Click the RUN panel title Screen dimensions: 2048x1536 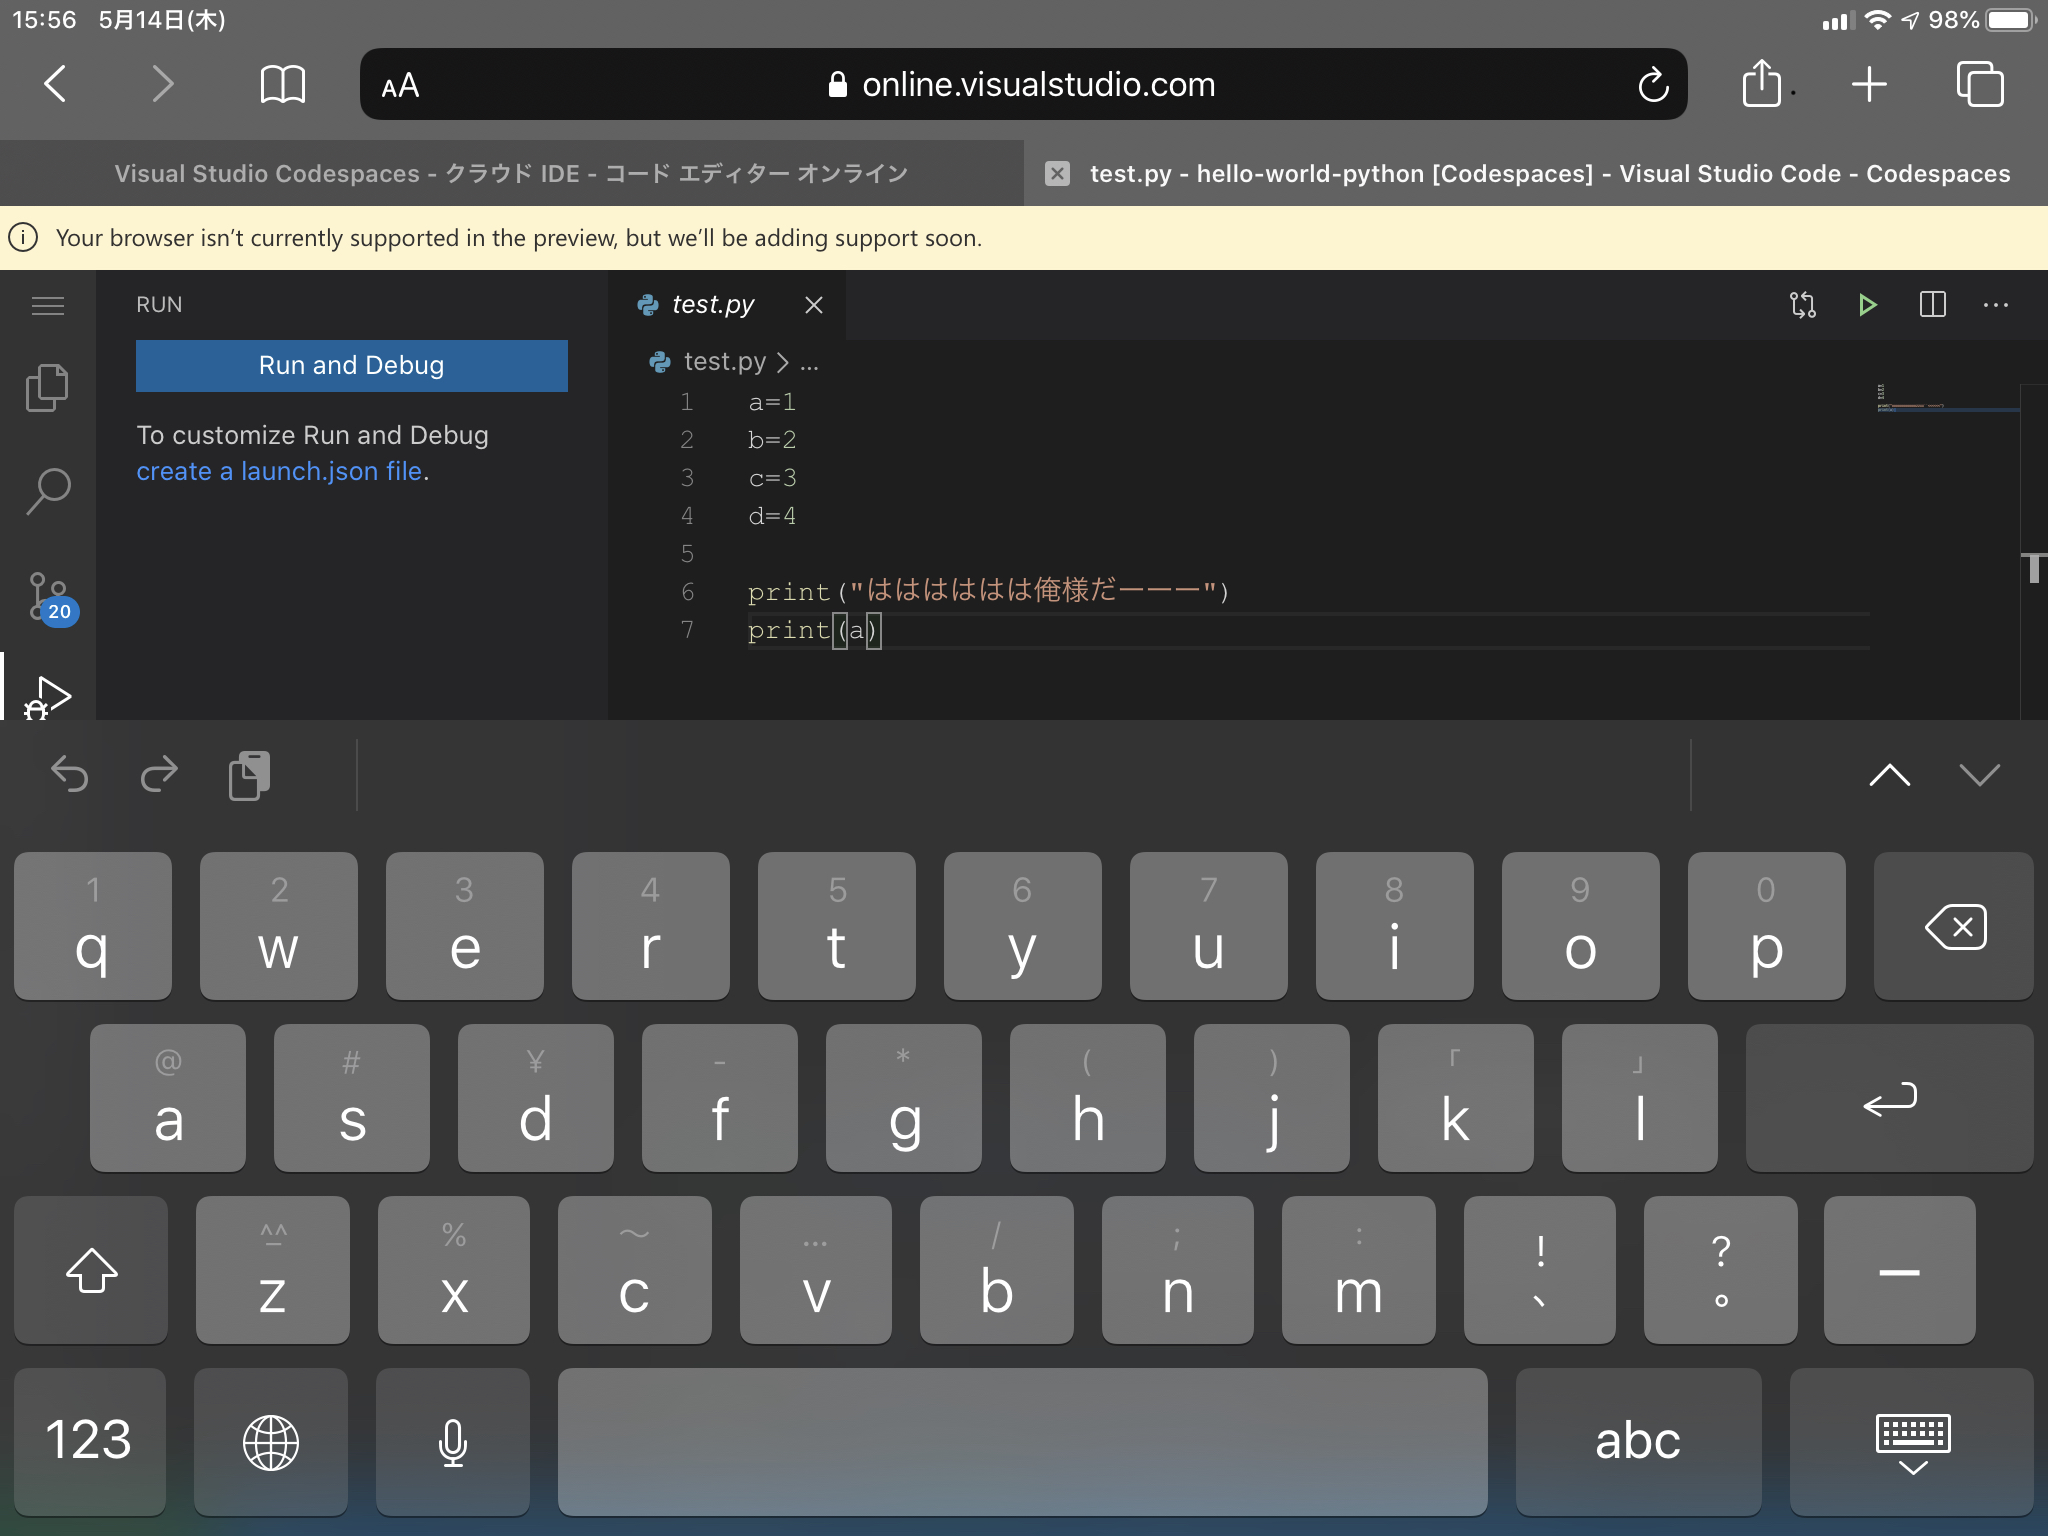click(159, 305)
